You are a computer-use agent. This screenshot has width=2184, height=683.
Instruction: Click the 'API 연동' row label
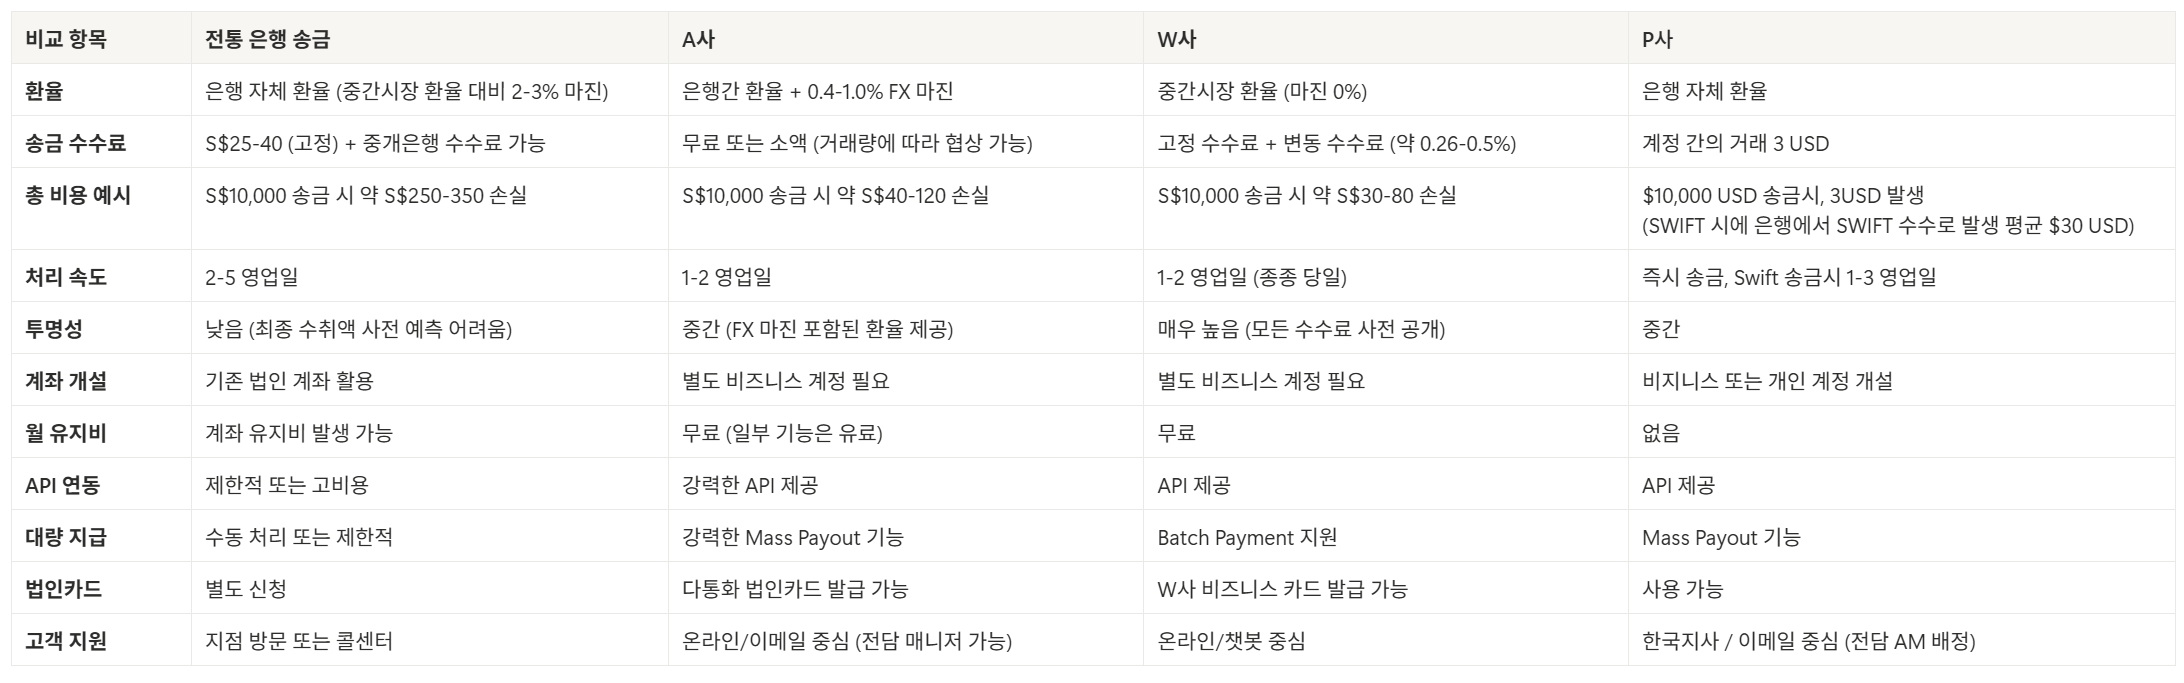point(63,485)
